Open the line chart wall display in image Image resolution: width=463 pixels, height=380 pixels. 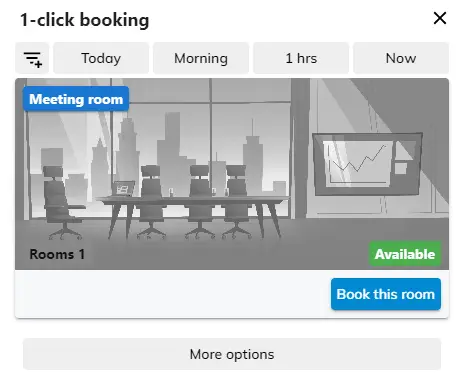(367, 164)
